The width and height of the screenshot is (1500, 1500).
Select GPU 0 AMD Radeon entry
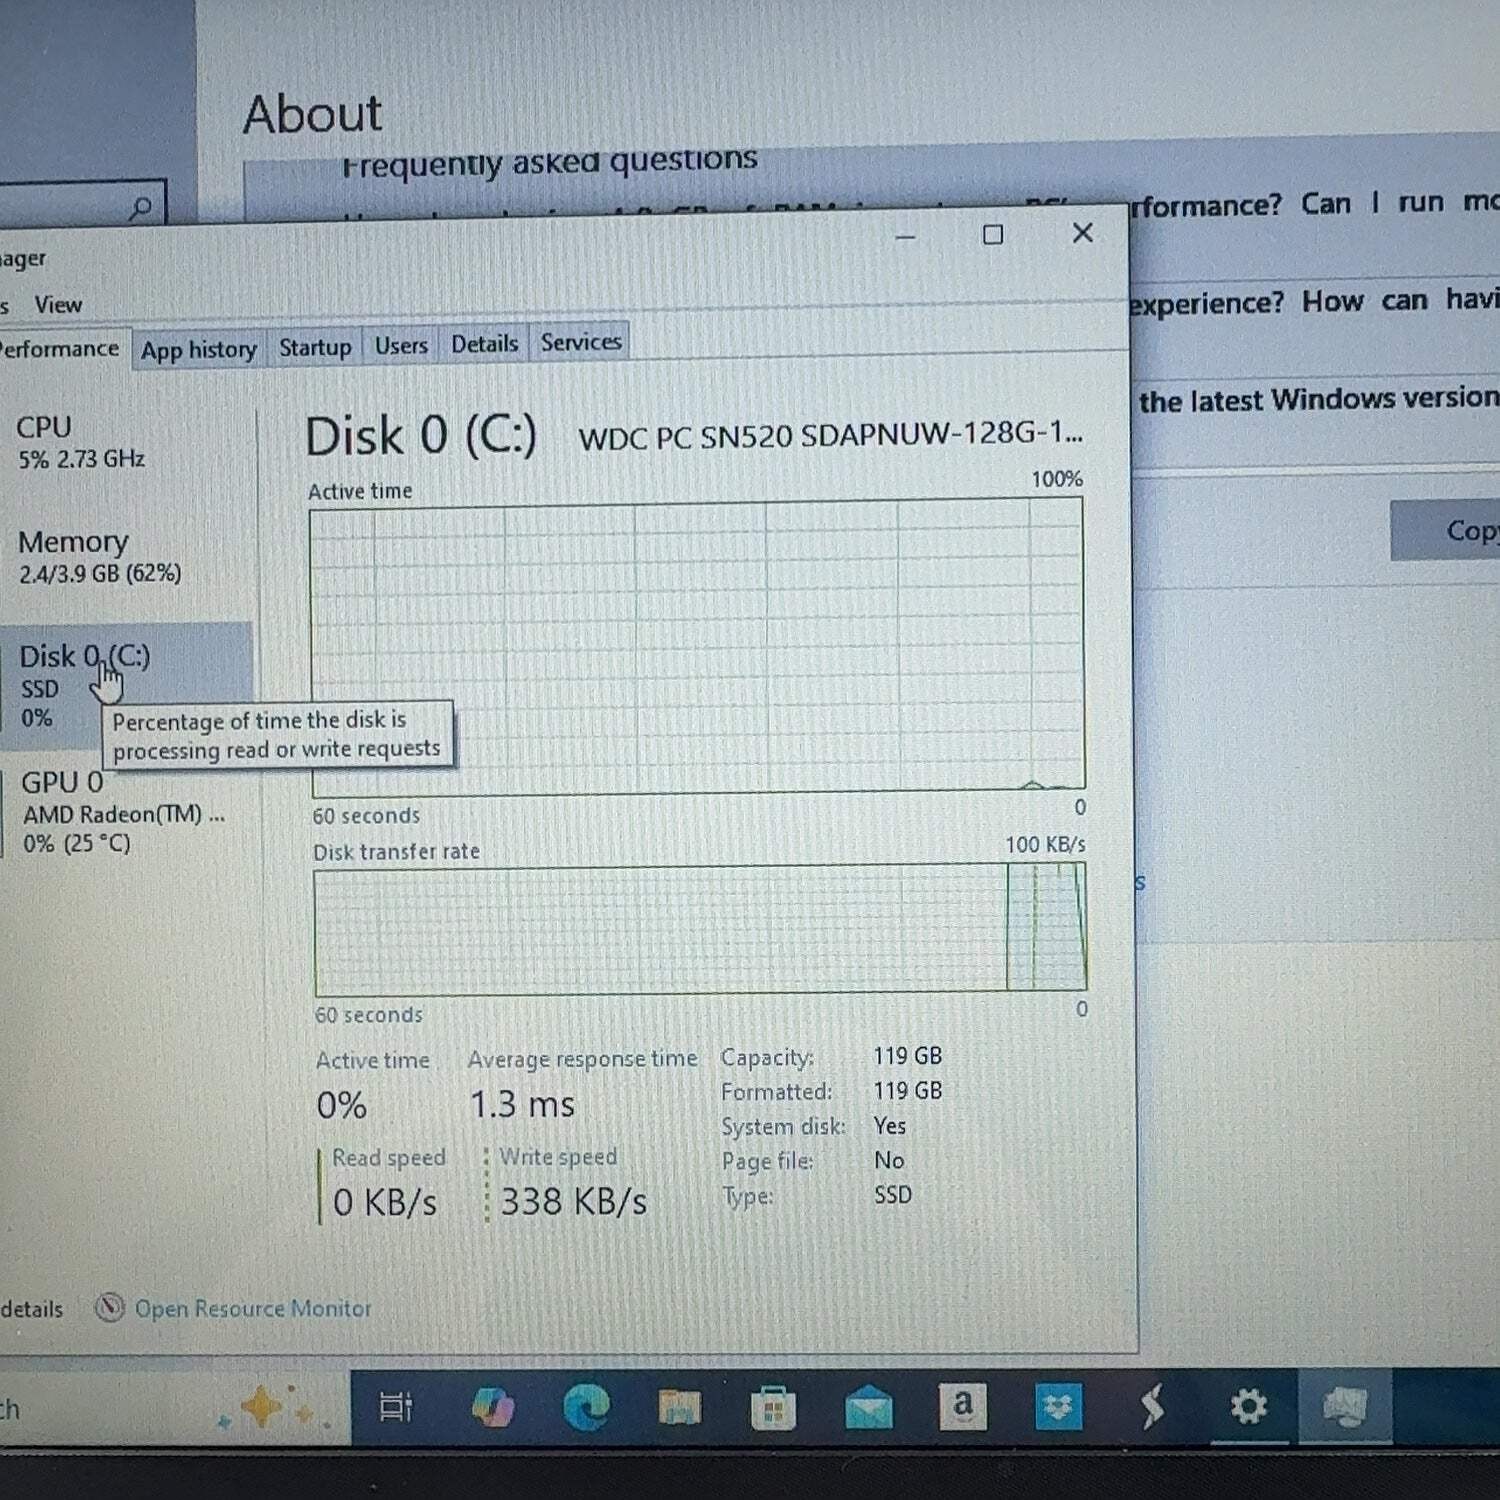tap(125, 812)
